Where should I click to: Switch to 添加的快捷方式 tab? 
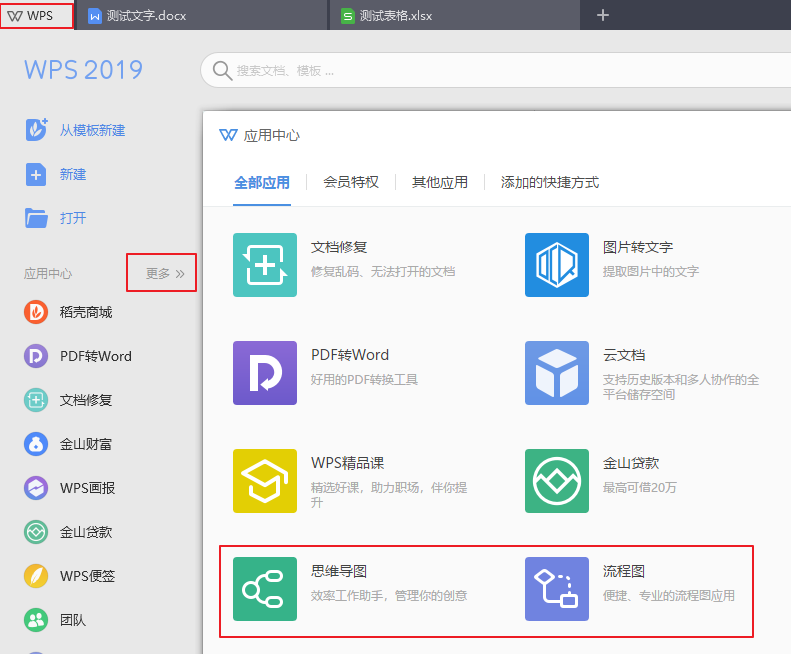pyautogui.click(x=550, y=182)
